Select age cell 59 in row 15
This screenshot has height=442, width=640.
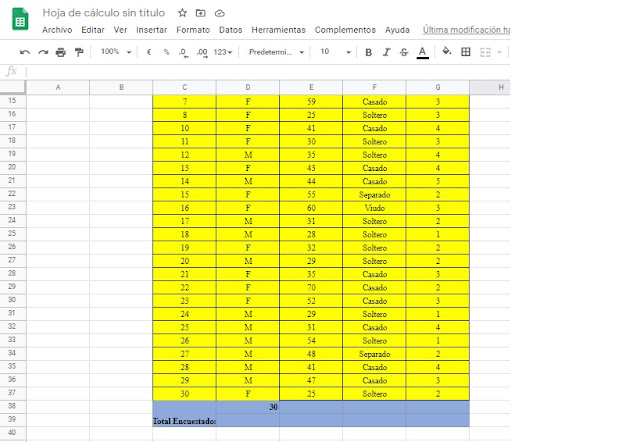[x=311, y=102]
